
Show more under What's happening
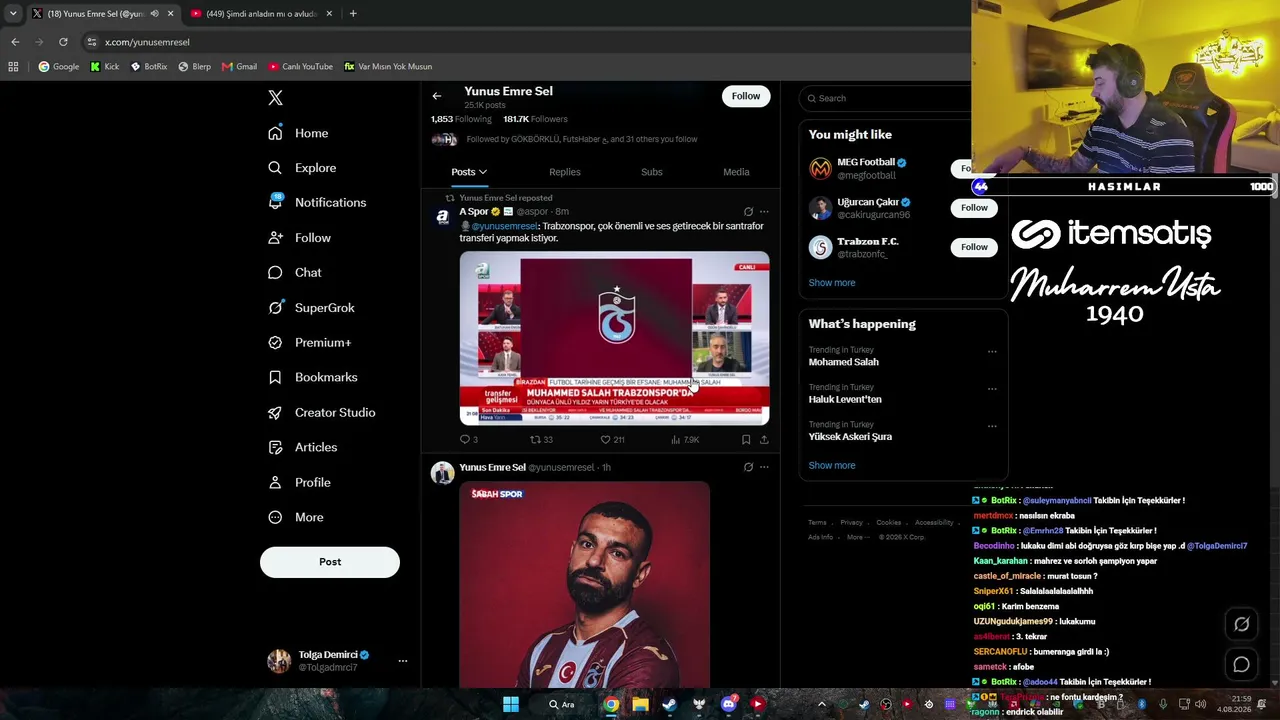coord(832,465)
